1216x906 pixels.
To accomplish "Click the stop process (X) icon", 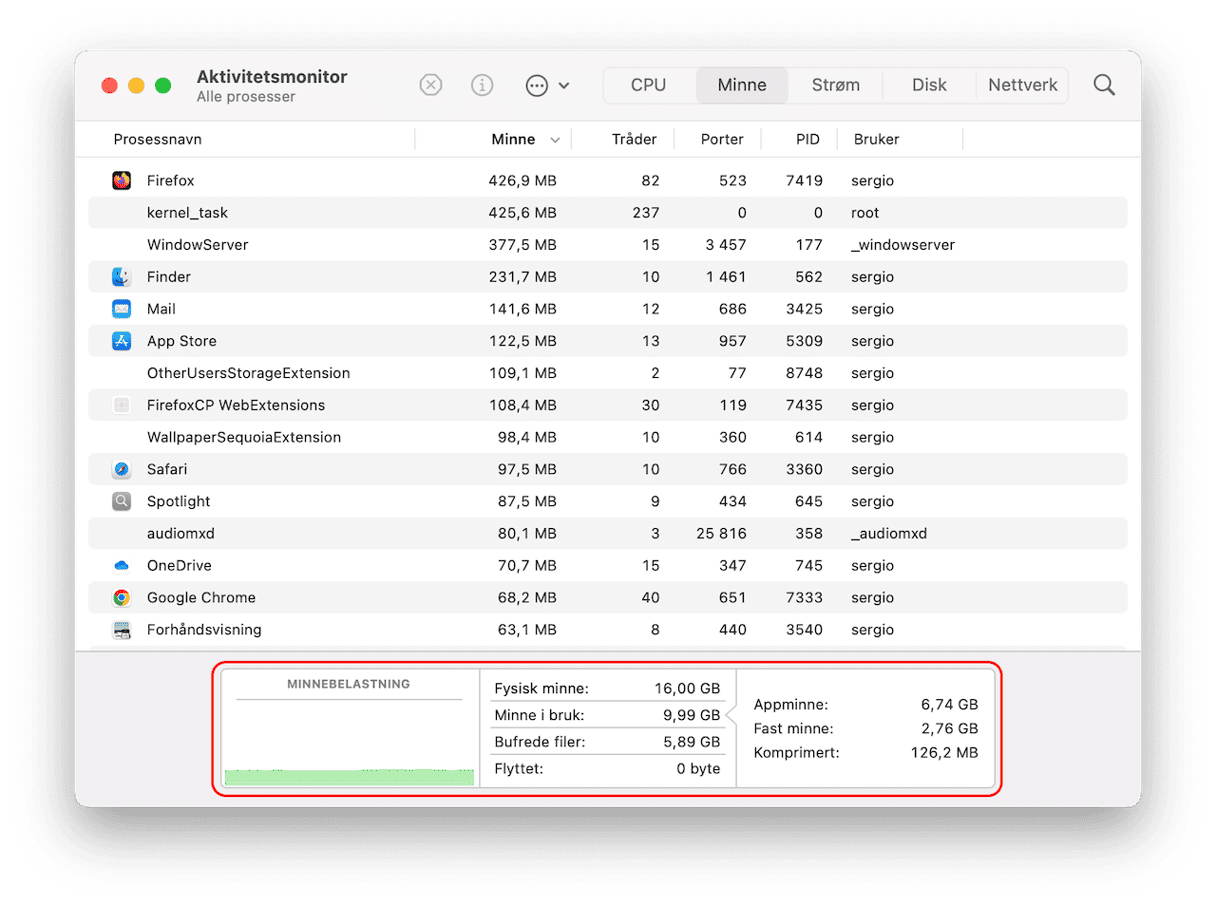I will (x=430, y=85).
